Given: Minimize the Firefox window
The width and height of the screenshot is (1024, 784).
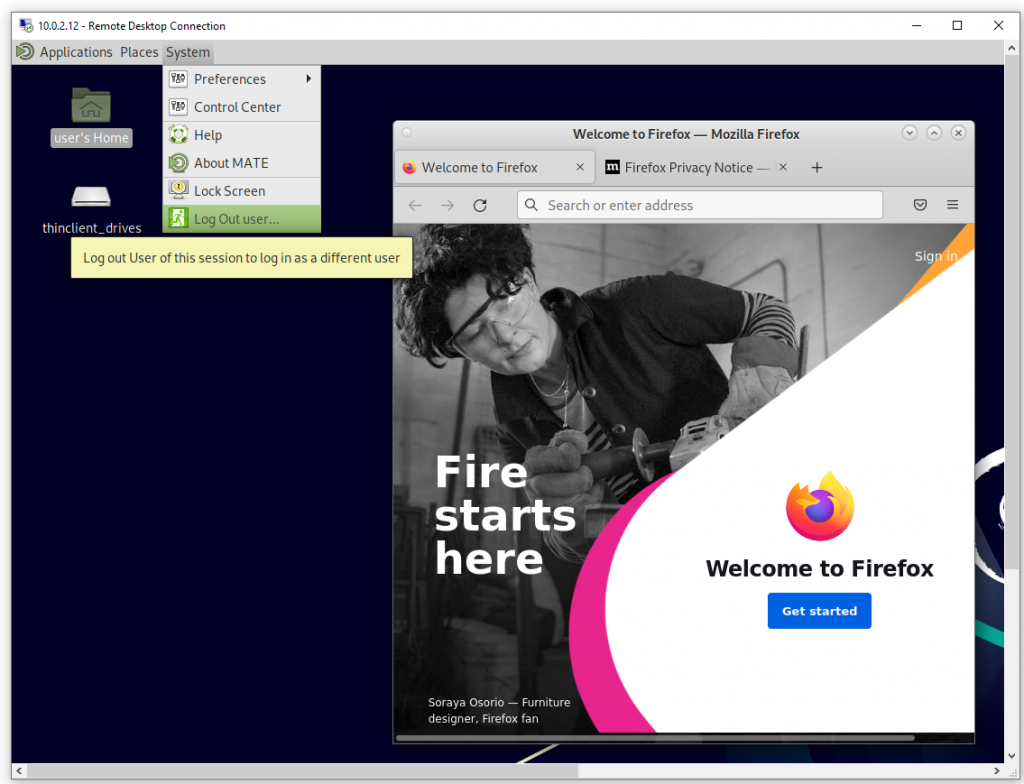Looking at the screenshot, I should tap(910, 133).
